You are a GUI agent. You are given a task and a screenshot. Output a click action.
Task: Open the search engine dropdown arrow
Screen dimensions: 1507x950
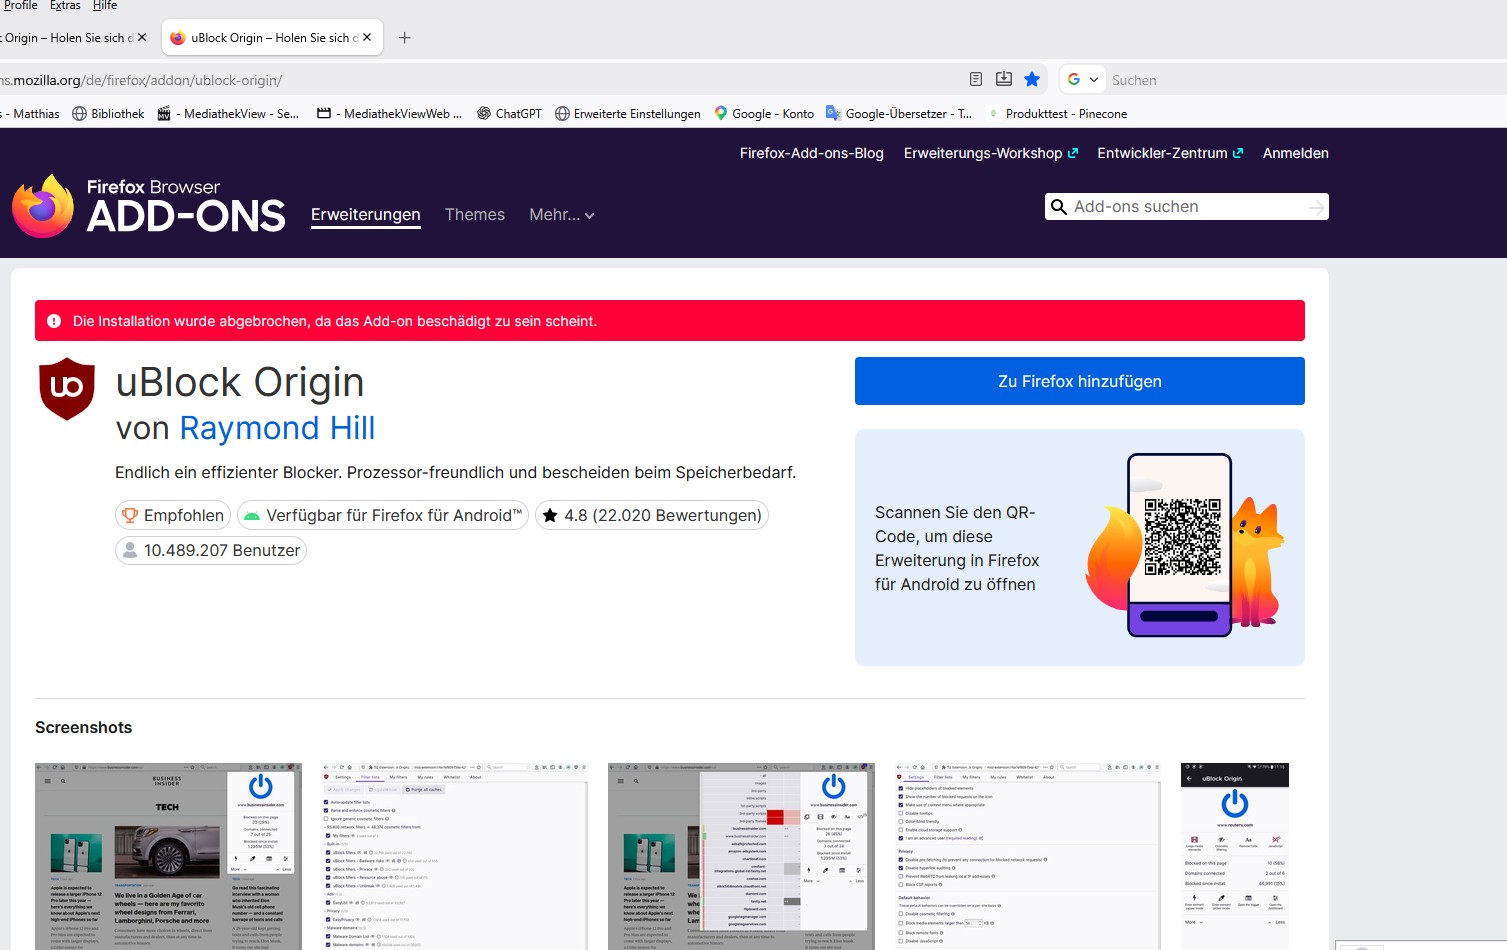(x=1094, y=80)
